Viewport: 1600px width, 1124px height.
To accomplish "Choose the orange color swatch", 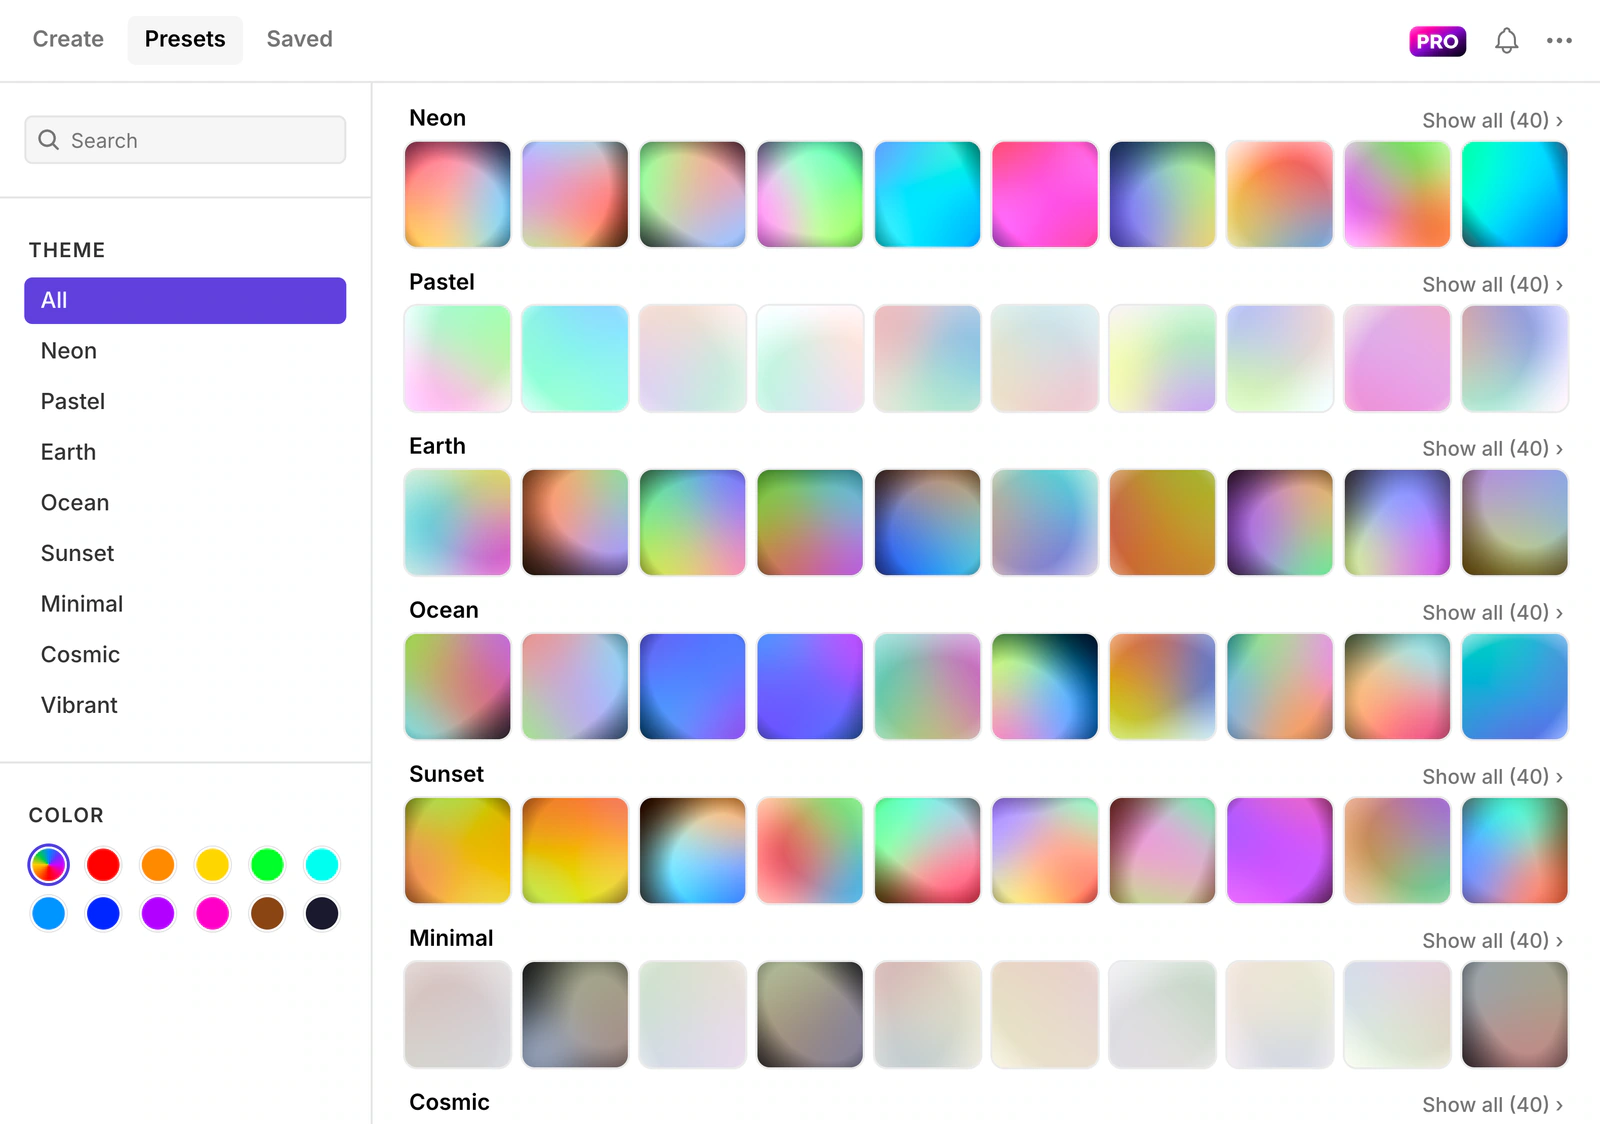I will [x=158, y=865].
